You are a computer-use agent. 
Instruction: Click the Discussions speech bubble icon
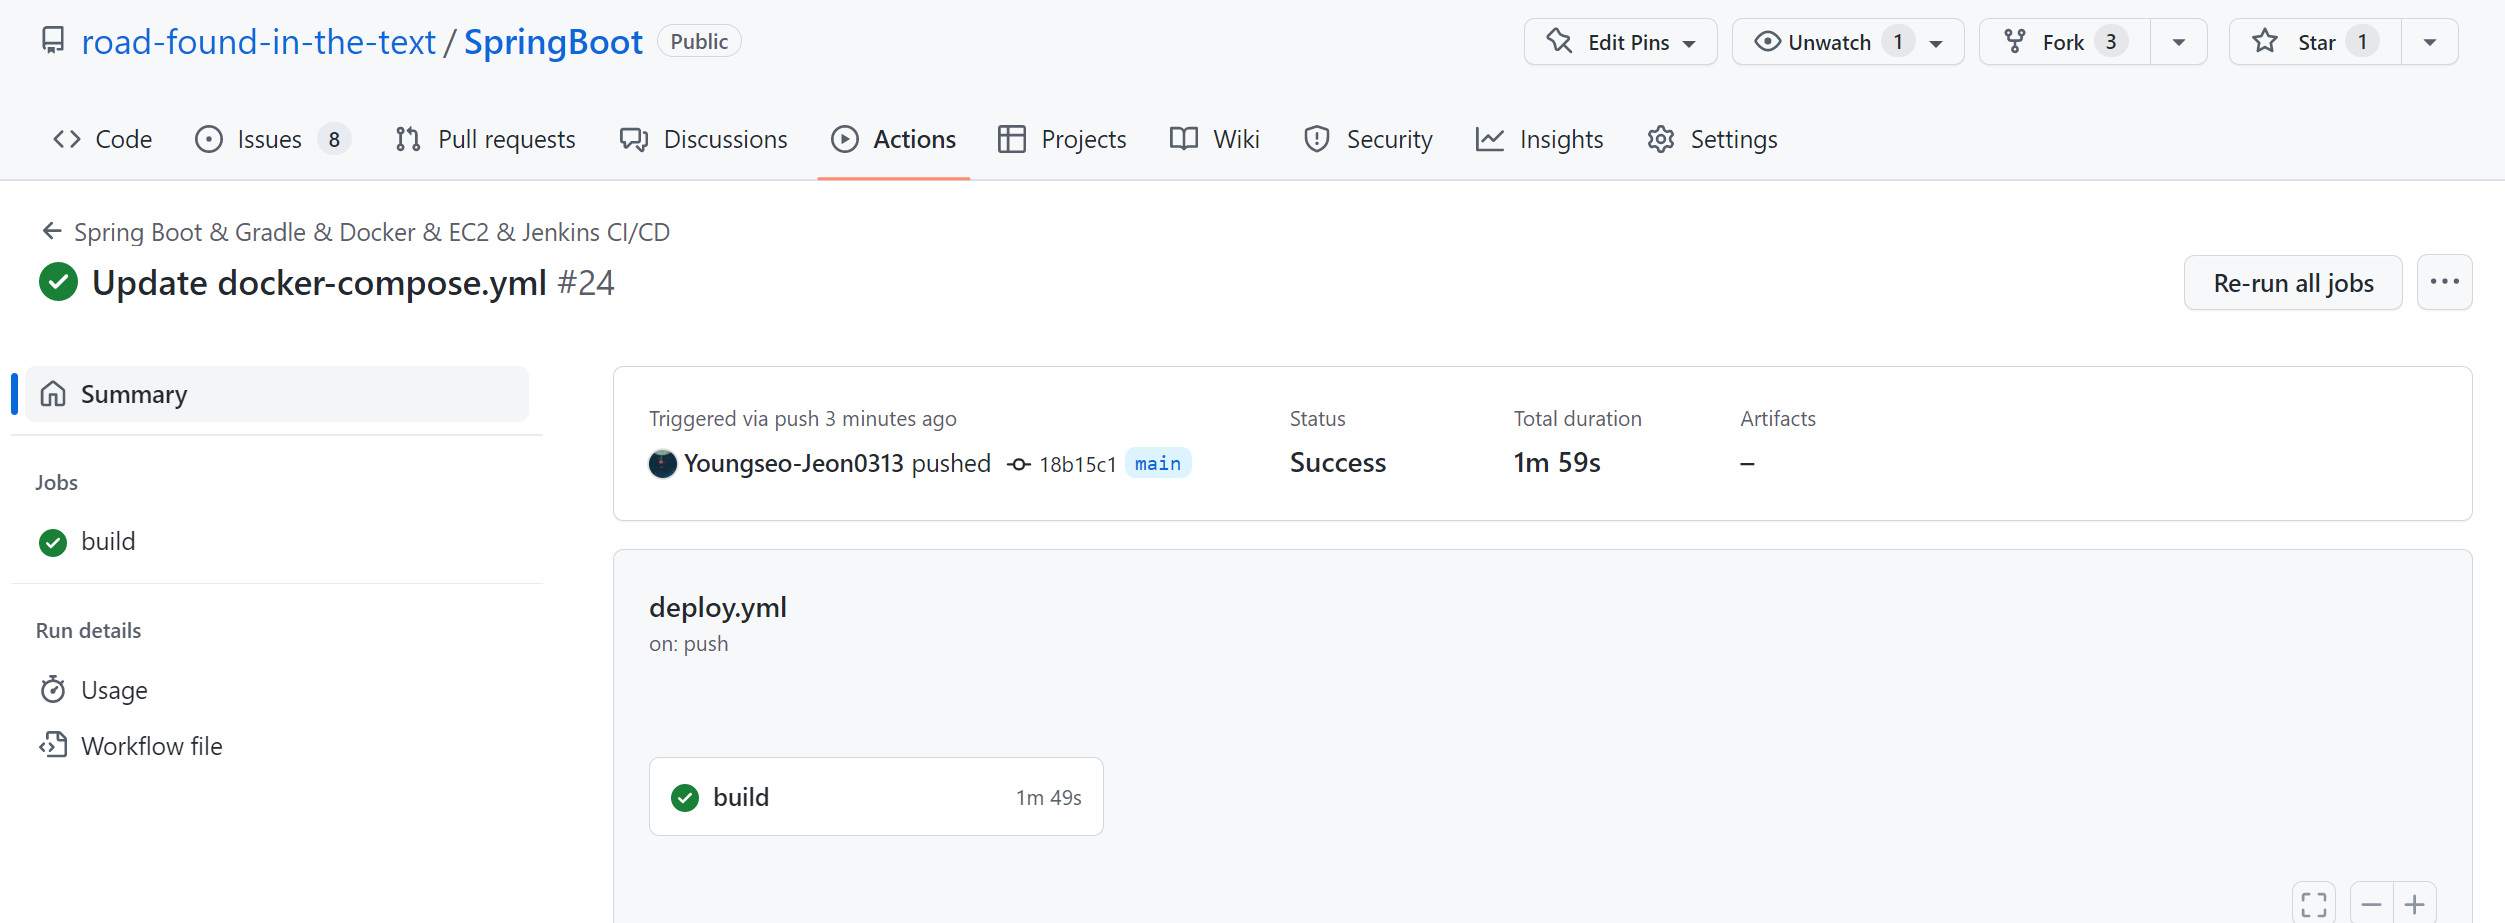pyautogui.click(x=634, y=139)
